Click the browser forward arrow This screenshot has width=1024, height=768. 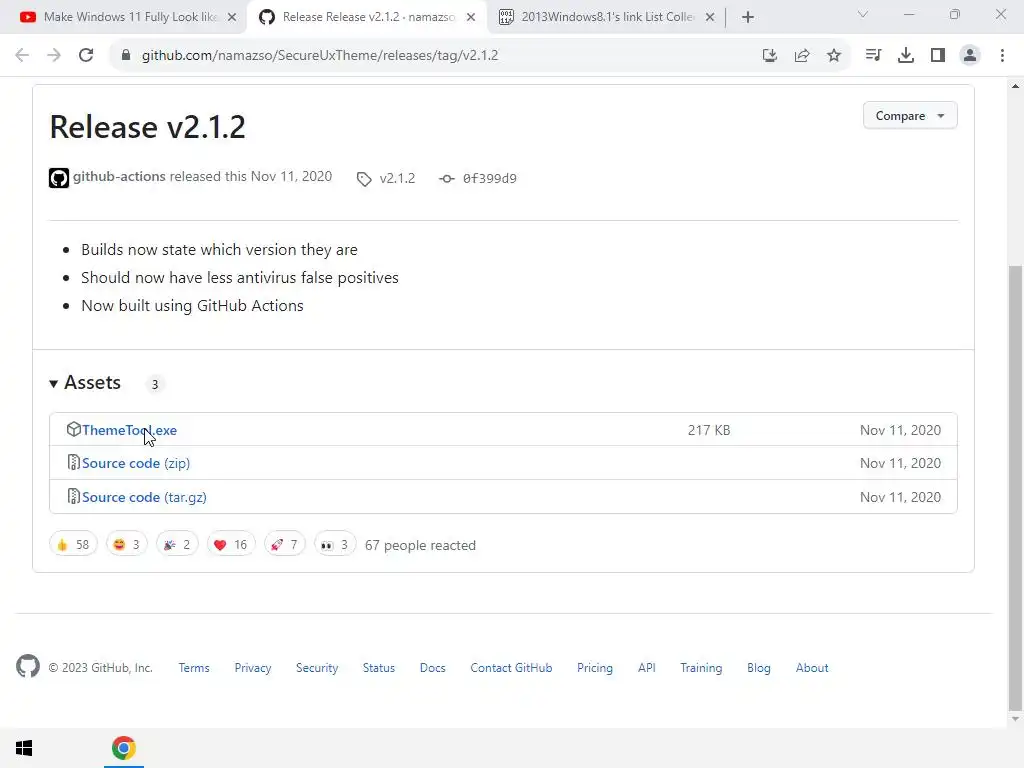coord(54,56)
